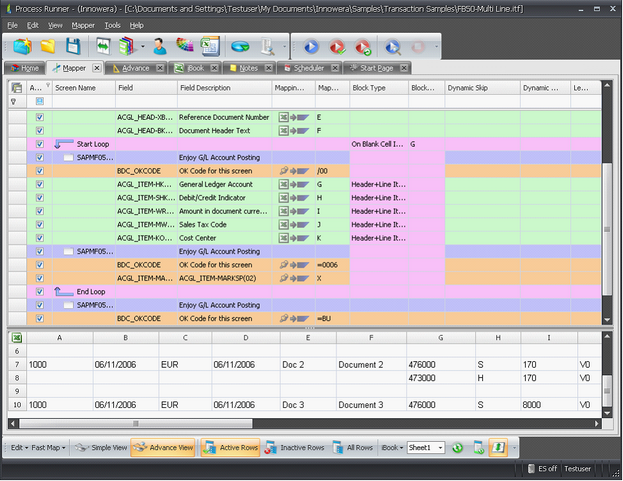Switch to the Scheduler tab
The height and width of the screenshot is (481, 623).
point(308,68)
